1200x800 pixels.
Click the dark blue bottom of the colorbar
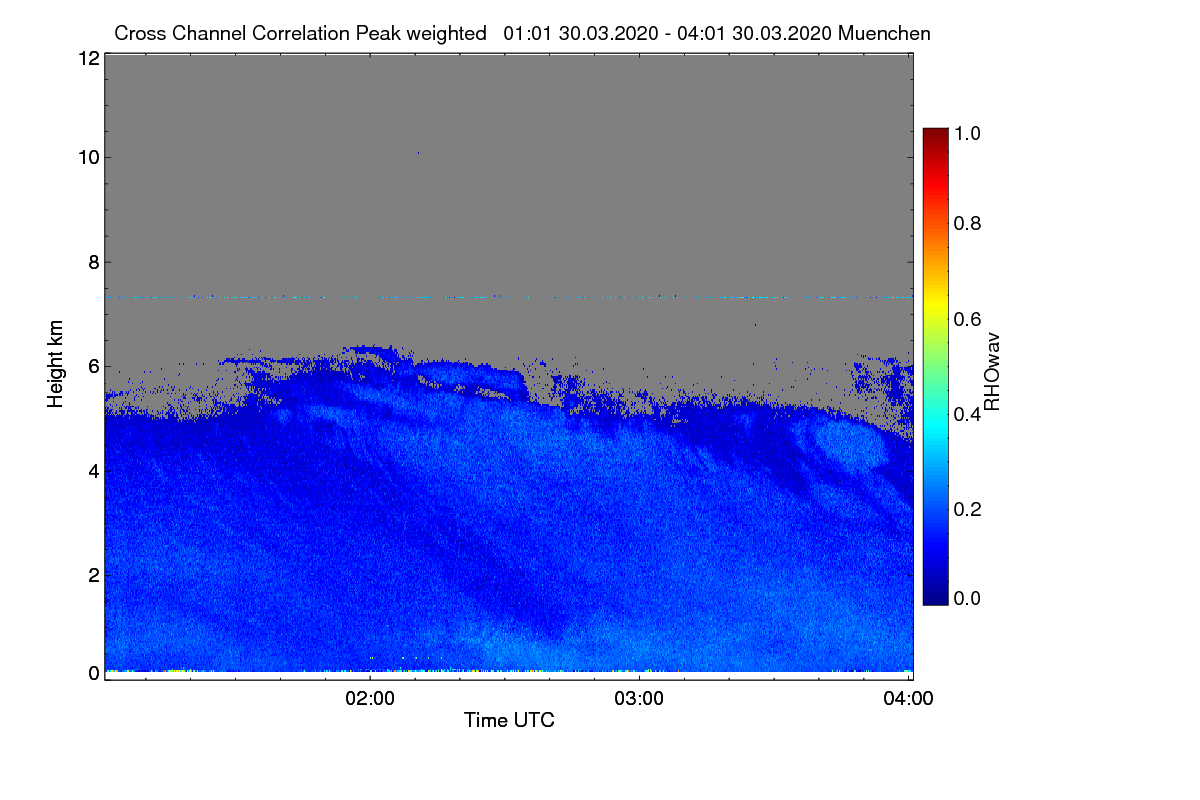934,596
